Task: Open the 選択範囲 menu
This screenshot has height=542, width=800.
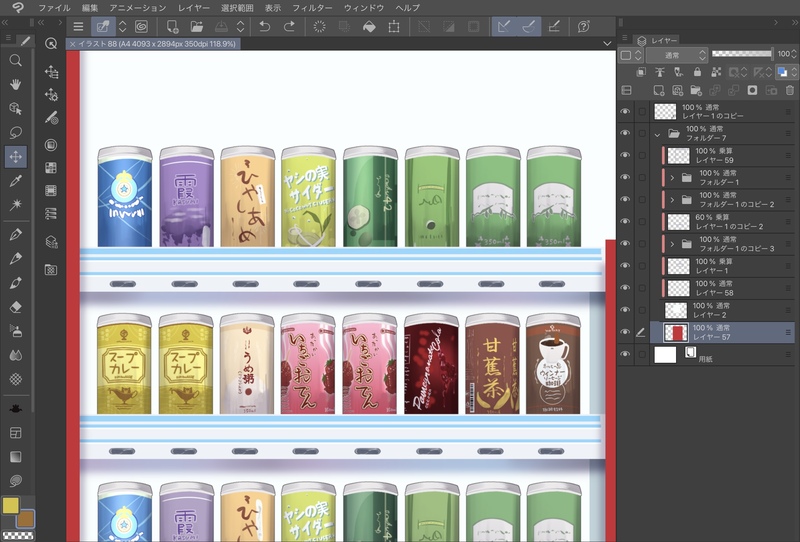Action: (x=236, y=7)
